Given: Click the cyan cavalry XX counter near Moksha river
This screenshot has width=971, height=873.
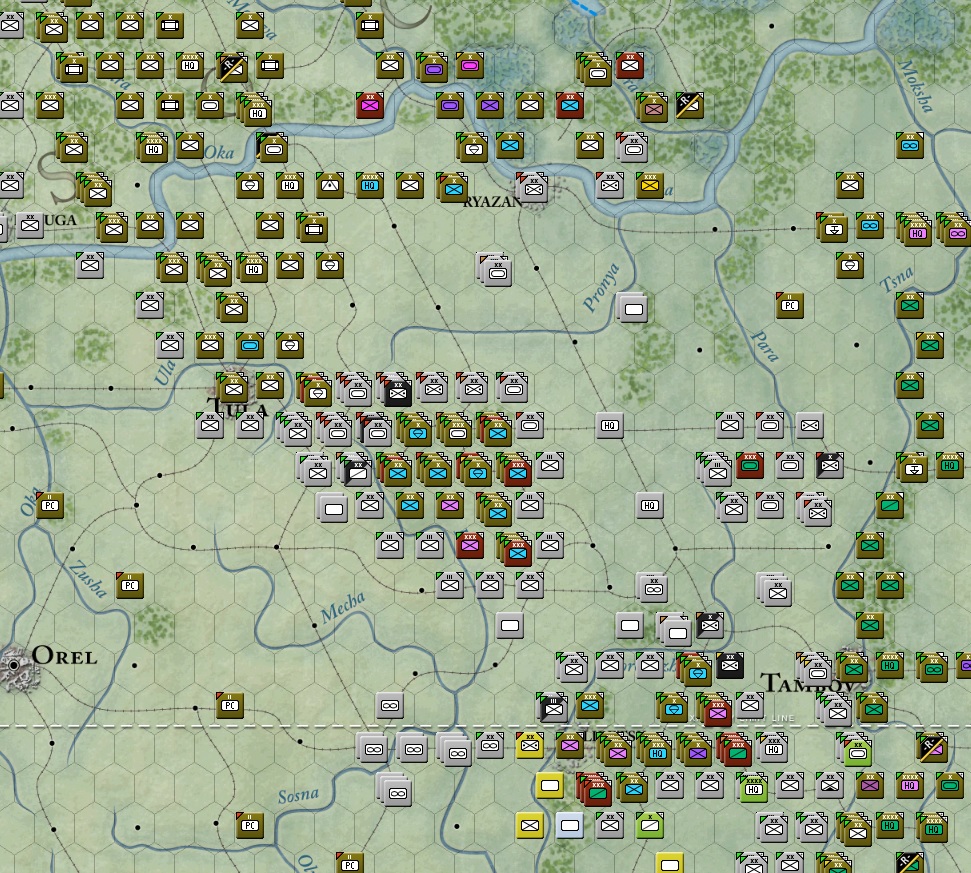Looking at the screenshot, I should coord(910,146).
